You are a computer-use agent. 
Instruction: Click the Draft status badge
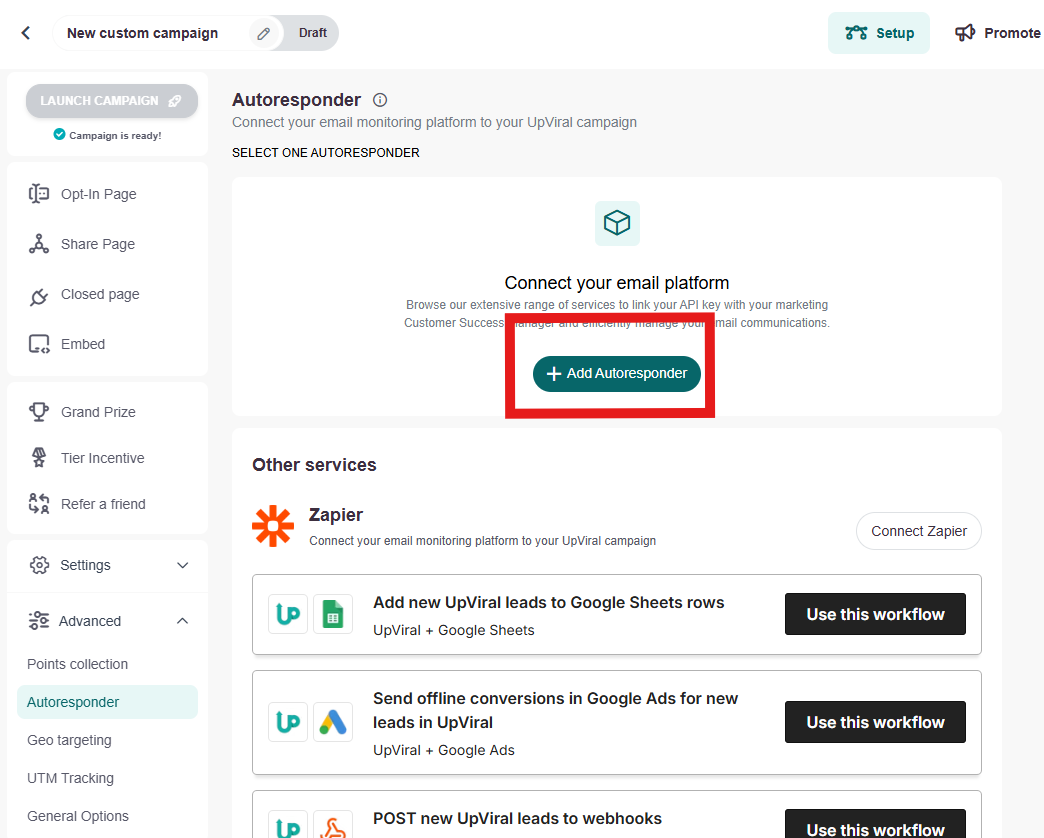click(x=312, y=33)
